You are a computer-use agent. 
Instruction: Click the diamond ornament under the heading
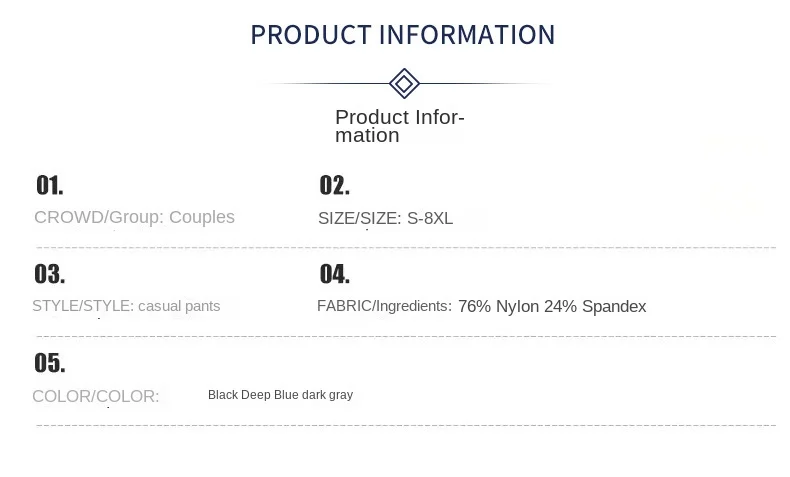[x=403, y=83]
